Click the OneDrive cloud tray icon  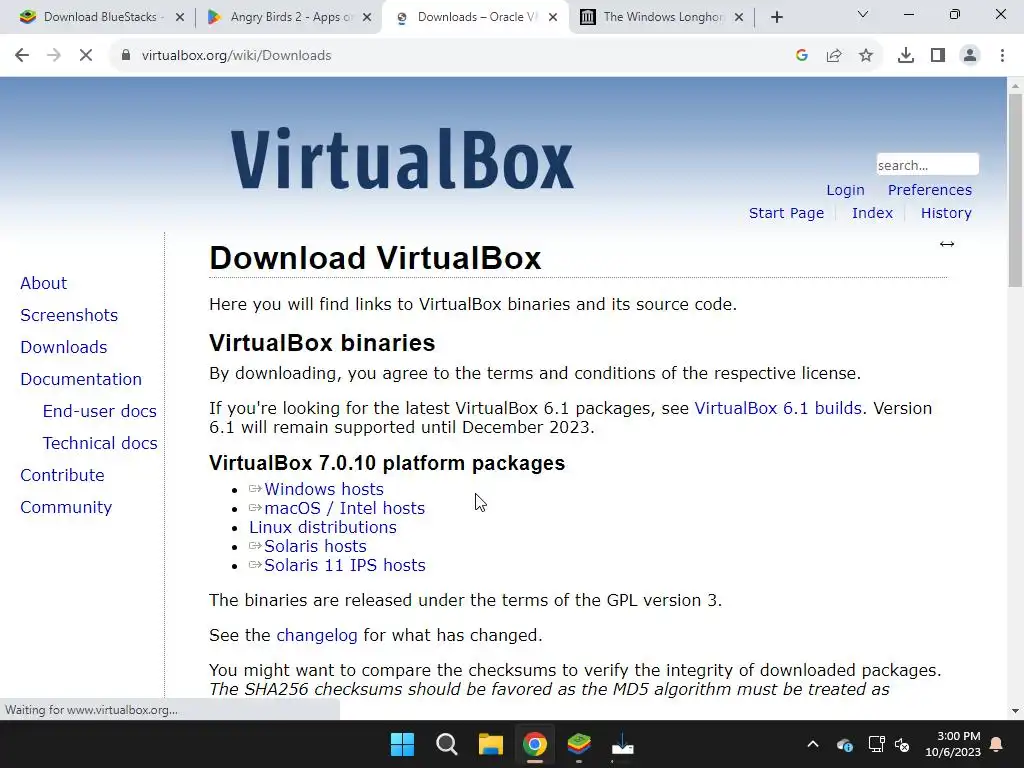pyautogui.click(x=844, y=744)
